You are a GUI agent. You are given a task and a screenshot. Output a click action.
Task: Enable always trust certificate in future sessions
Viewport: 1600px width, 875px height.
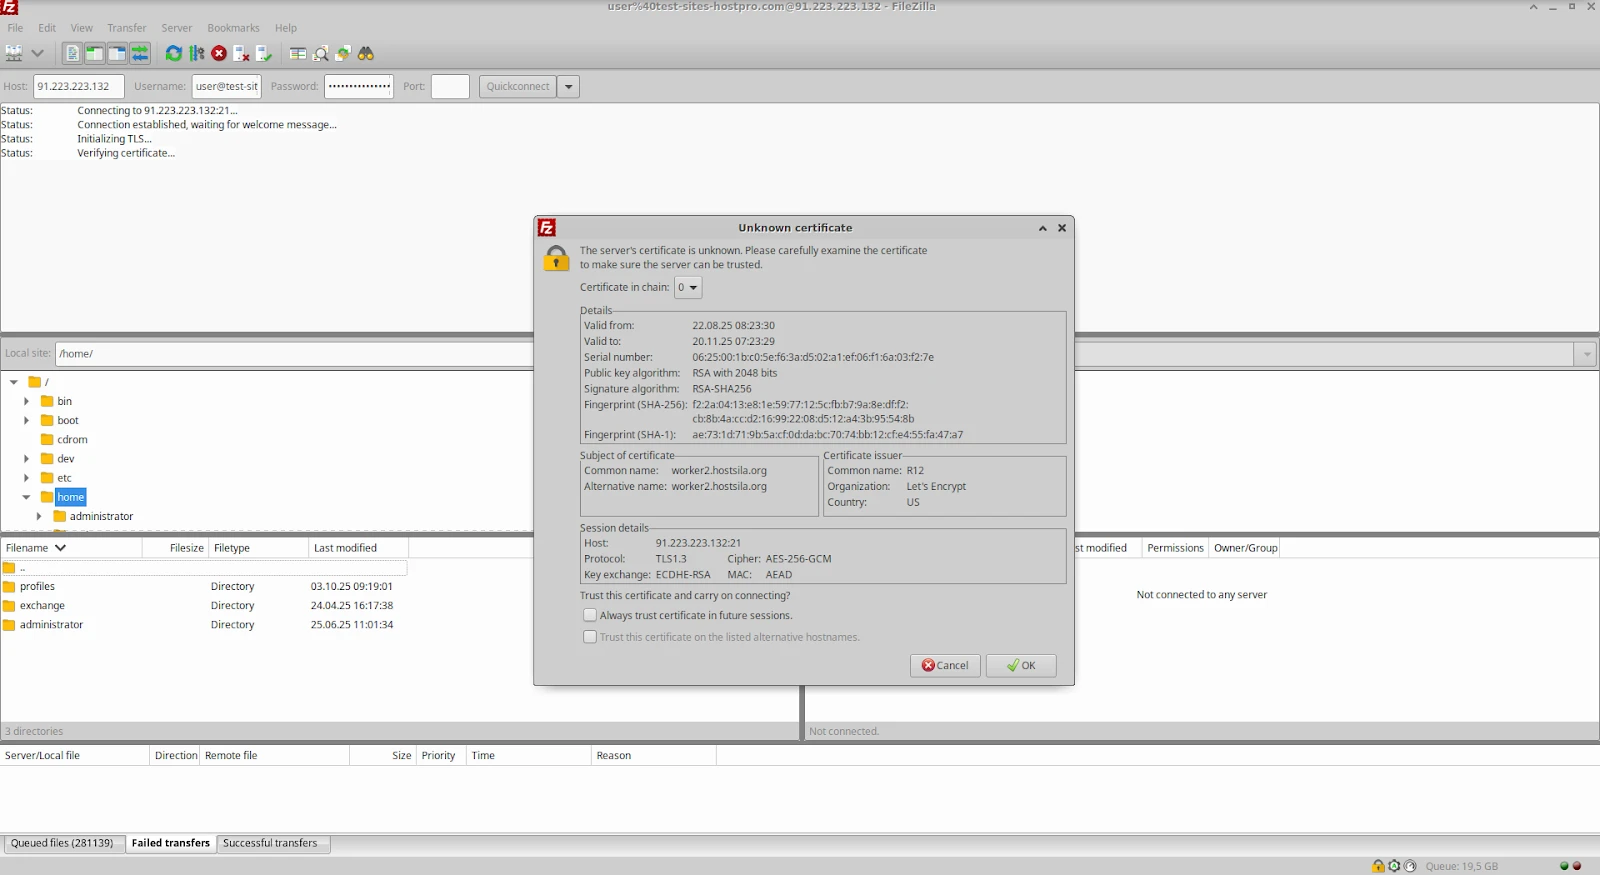590,616
